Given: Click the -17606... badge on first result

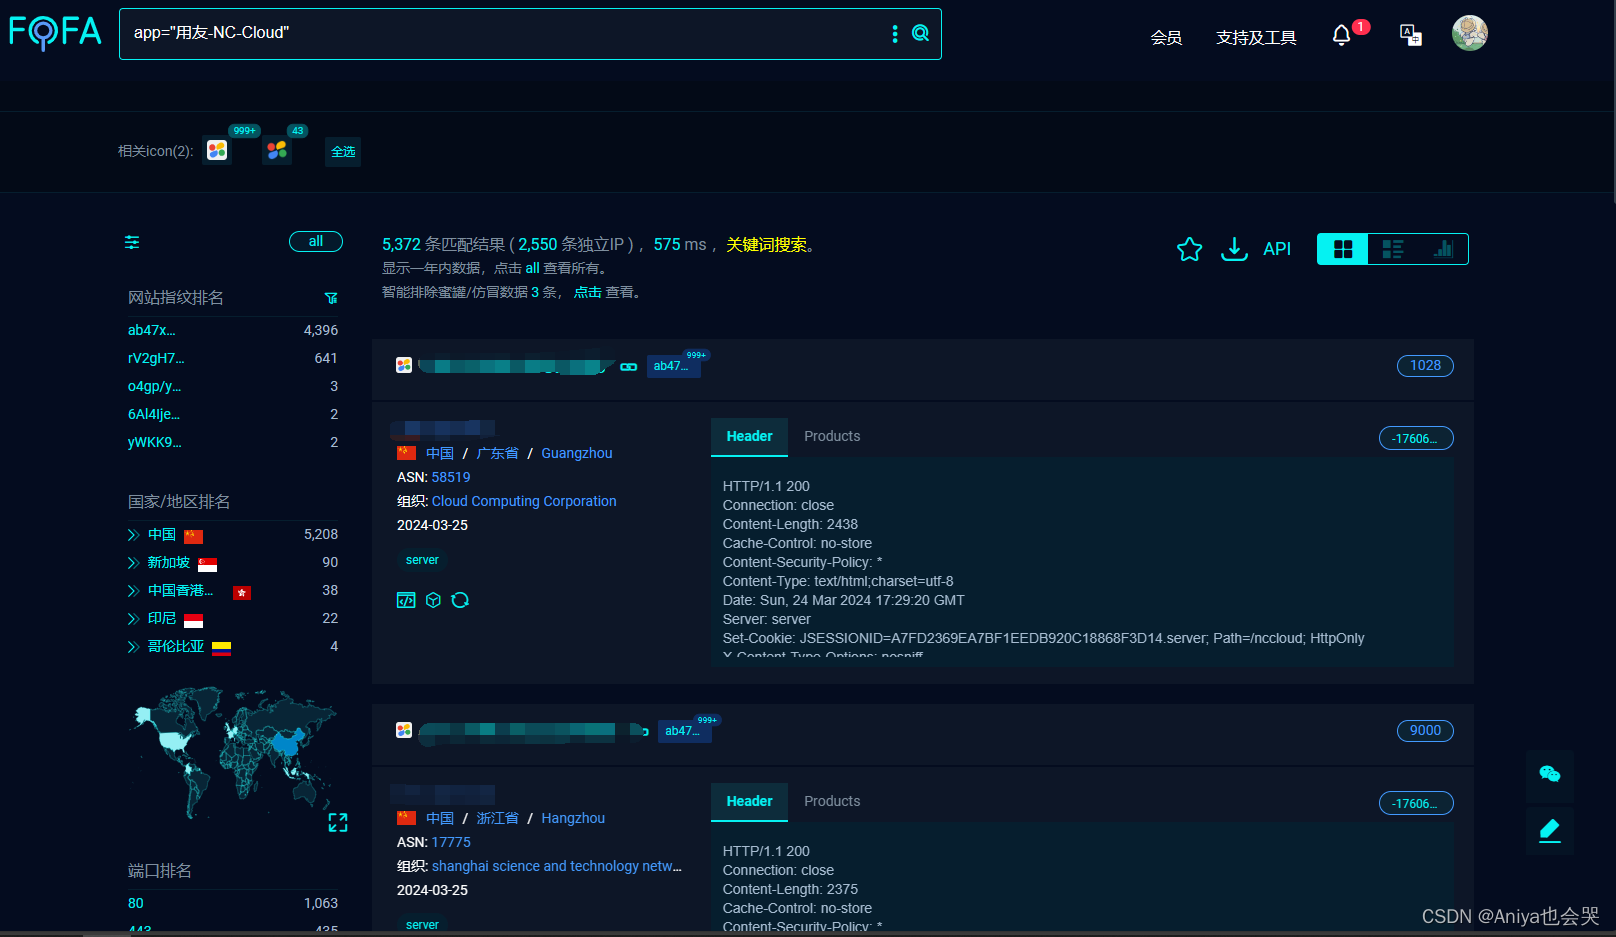Looking at the screenshot, I should (1416, 438).
